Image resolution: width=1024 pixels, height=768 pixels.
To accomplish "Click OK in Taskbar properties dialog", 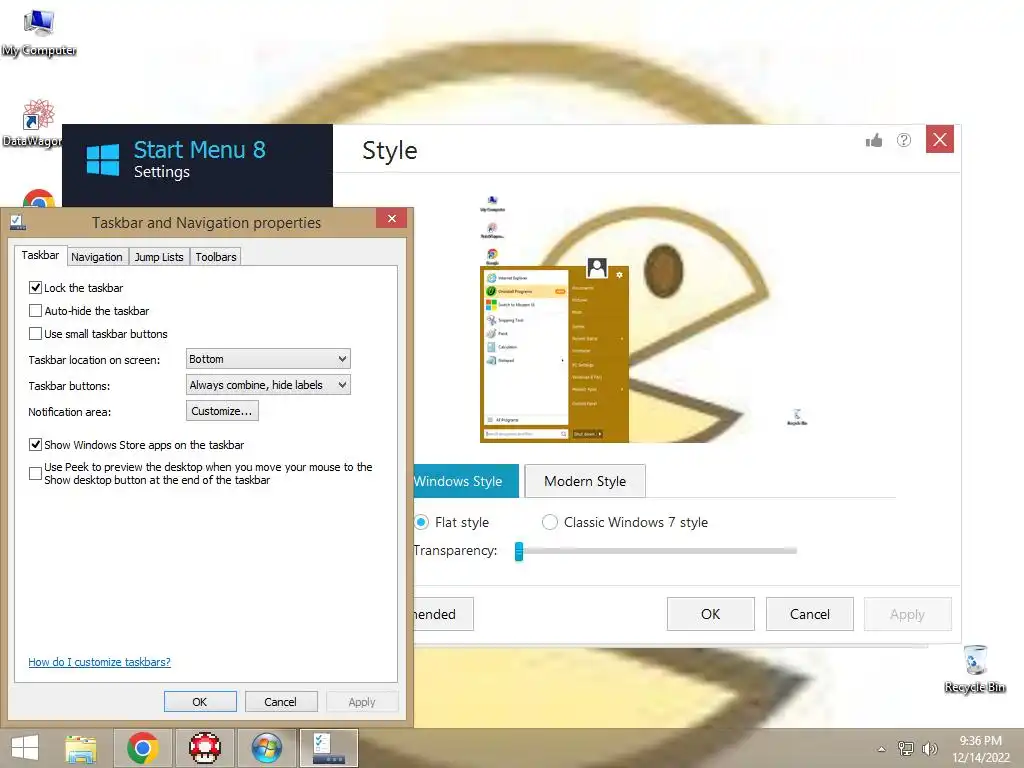I will click(200, 701).
